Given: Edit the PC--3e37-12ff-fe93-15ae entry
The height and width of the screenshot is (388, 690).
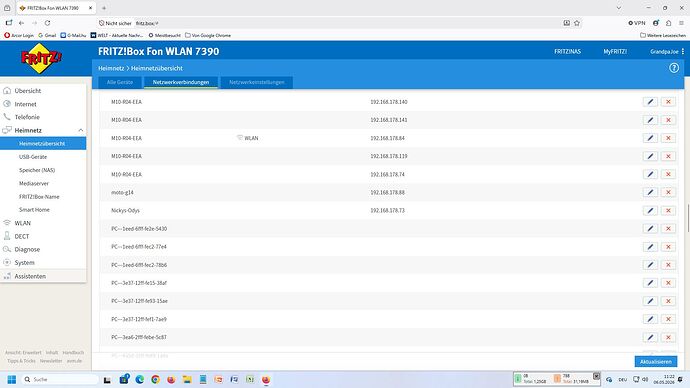Looking at the screenshot, I should coord(650,301).
